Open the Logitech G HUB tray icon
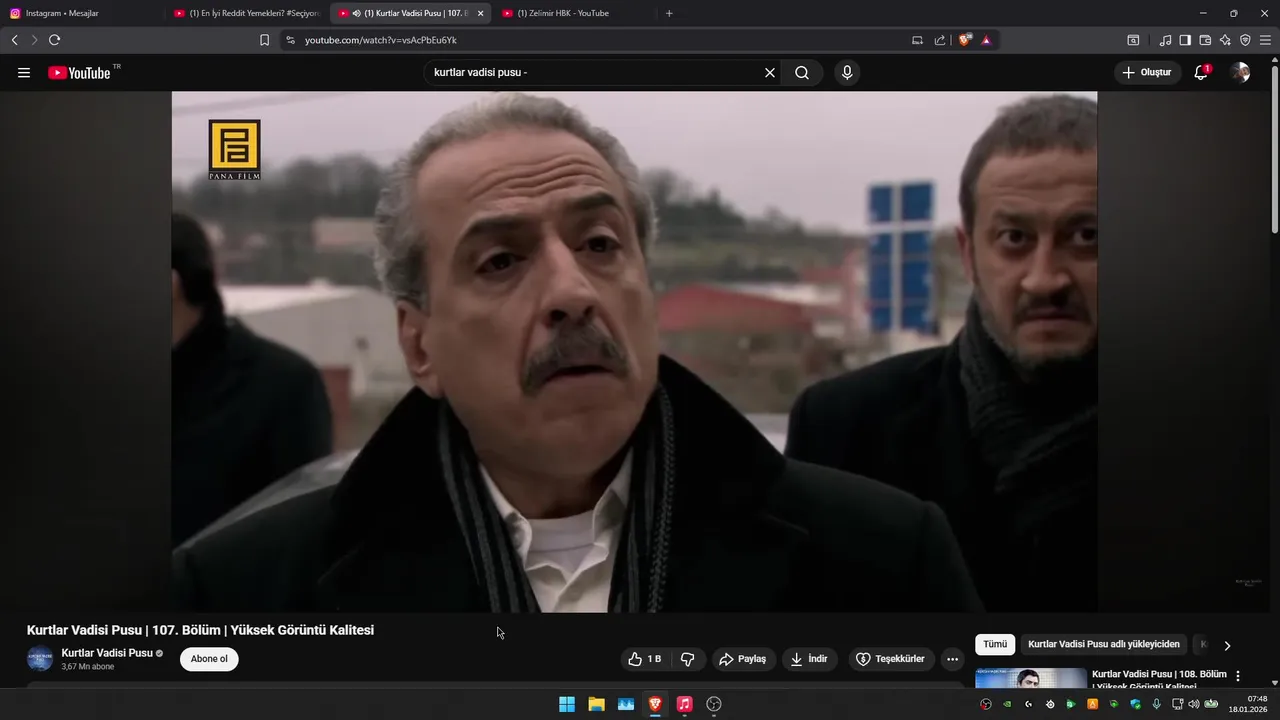Image resolution: width=1280 pixels, height=720 pixels. point(1028,704)
